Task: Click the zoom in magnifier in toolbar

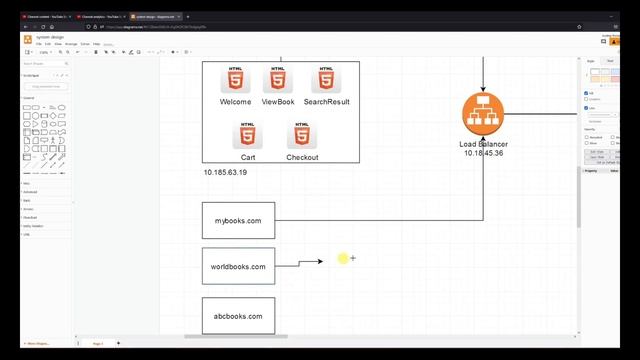Action: [60, 52]
